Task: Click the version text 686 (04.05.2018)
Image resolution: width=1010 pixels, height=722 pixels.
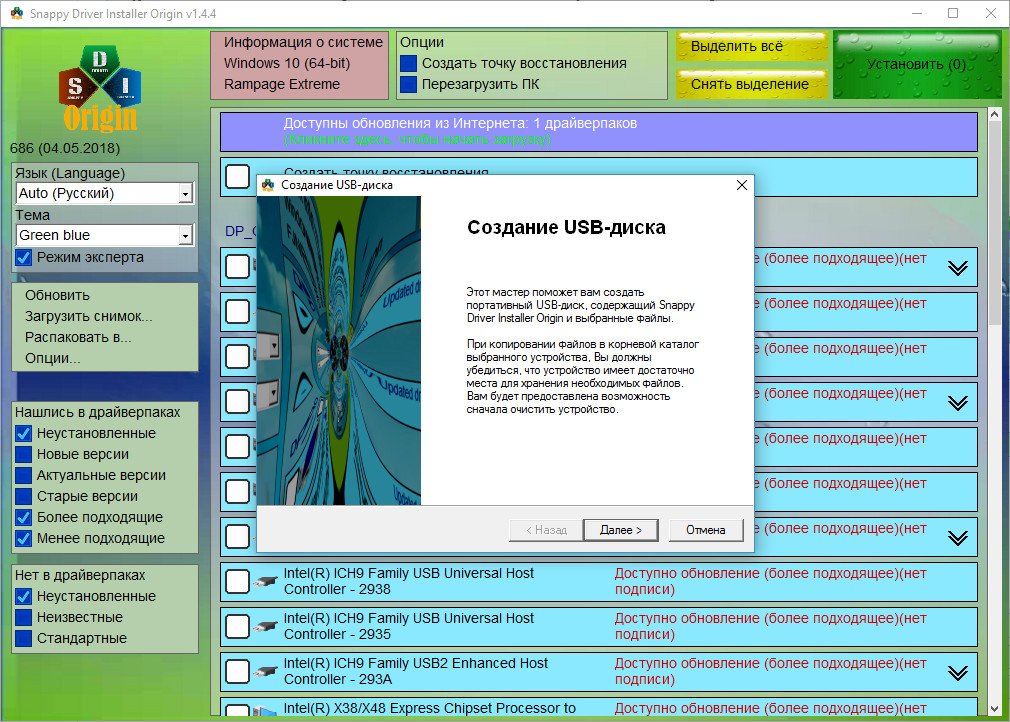Action: (x=65, y=149)
